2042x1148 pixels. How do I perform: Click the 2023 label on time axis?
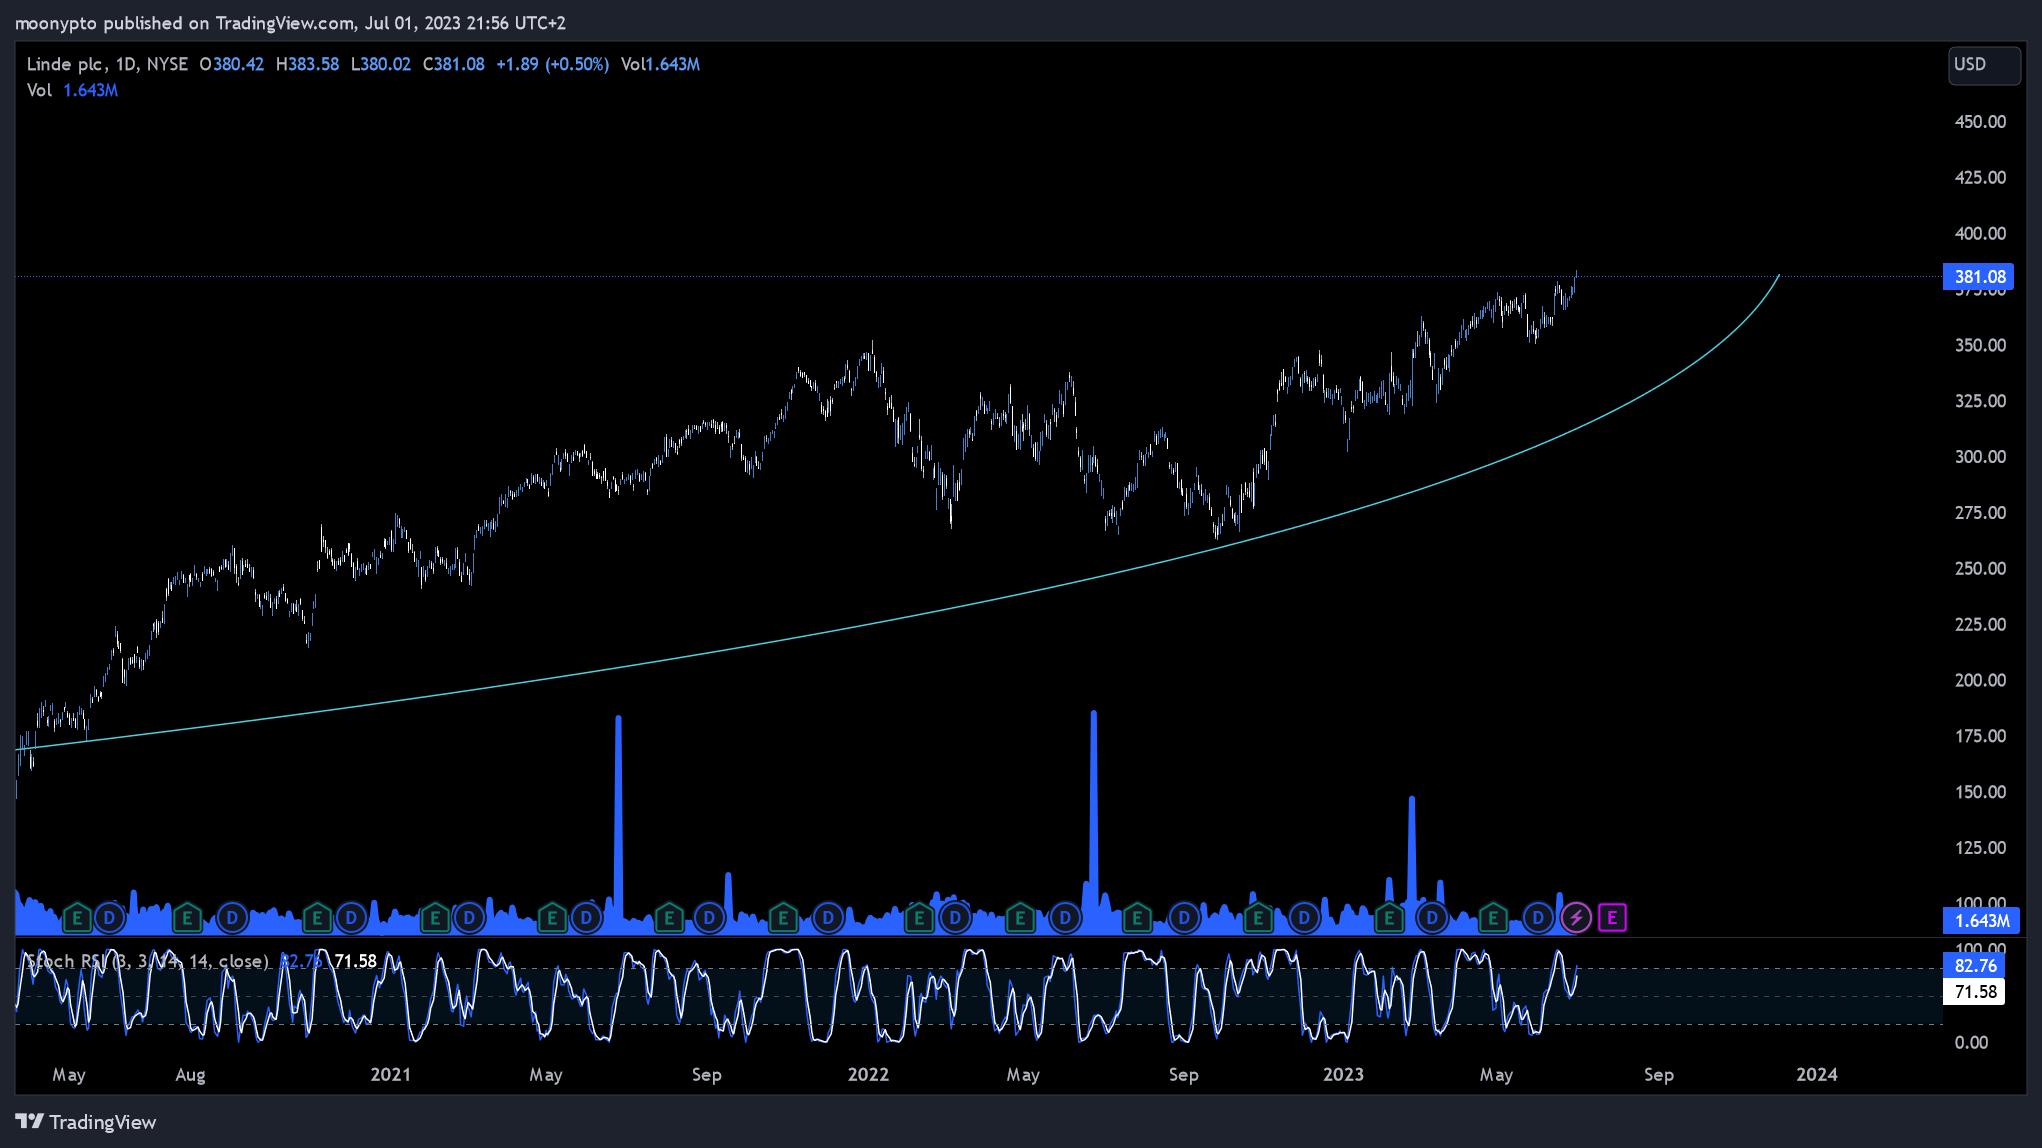point(1343,1075)
